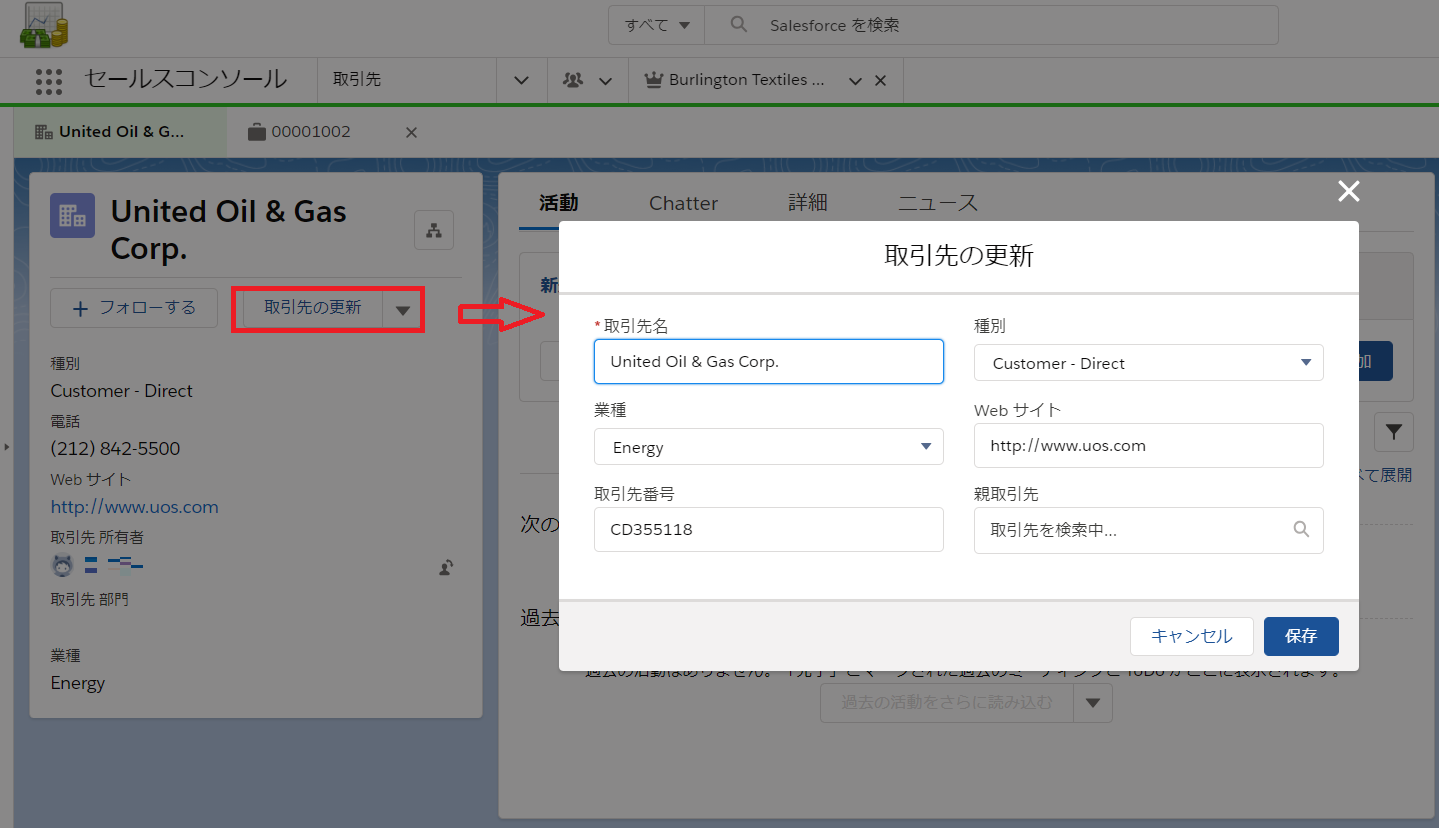Click the 取引先番号 input field
Screen dimensions: 1439x828
[x=768, y=530]
